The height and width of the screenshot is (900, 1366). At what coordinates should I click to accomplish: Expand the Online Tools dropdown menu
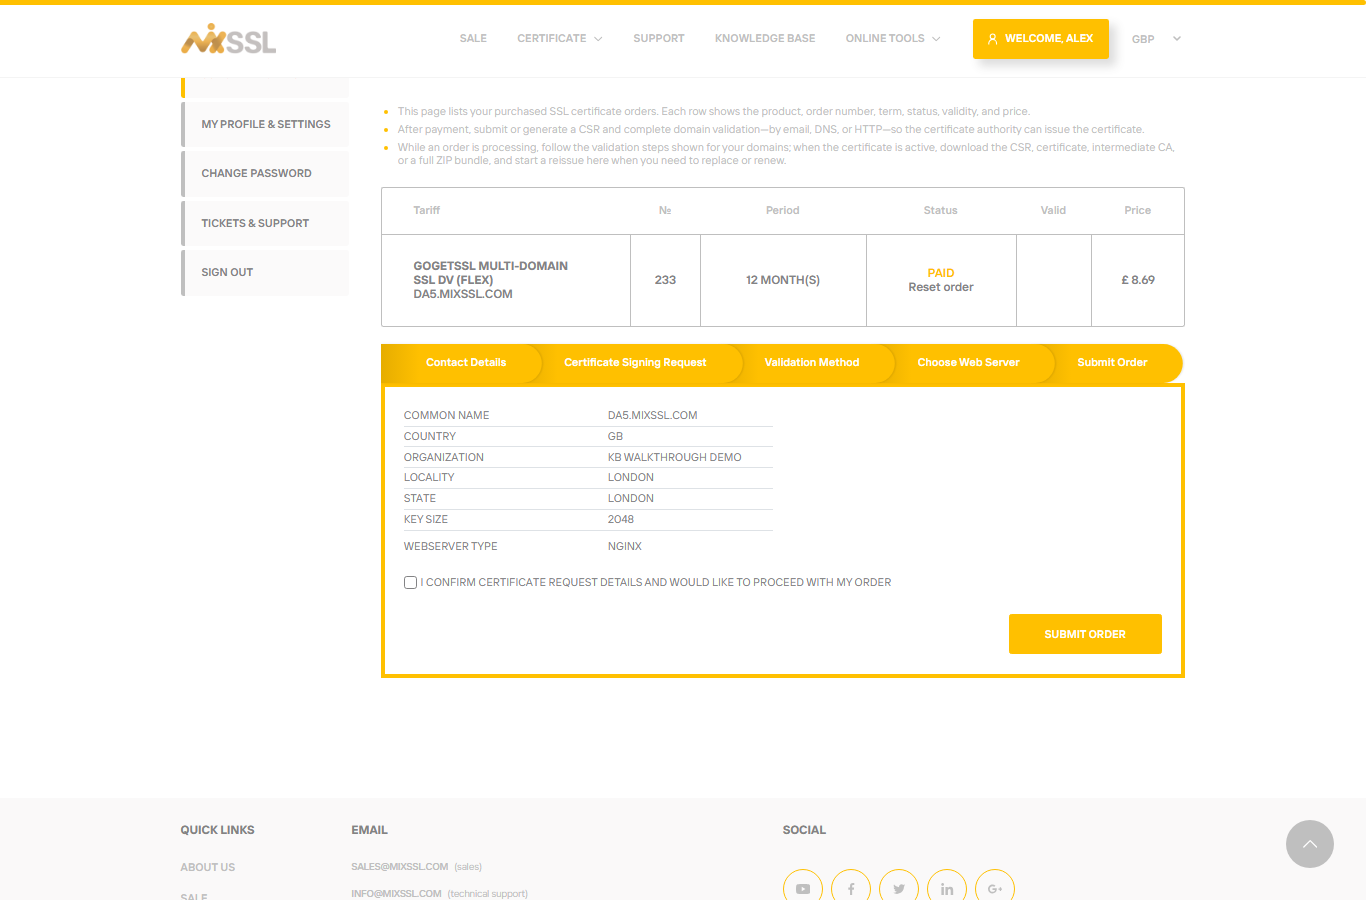[893, 39]
